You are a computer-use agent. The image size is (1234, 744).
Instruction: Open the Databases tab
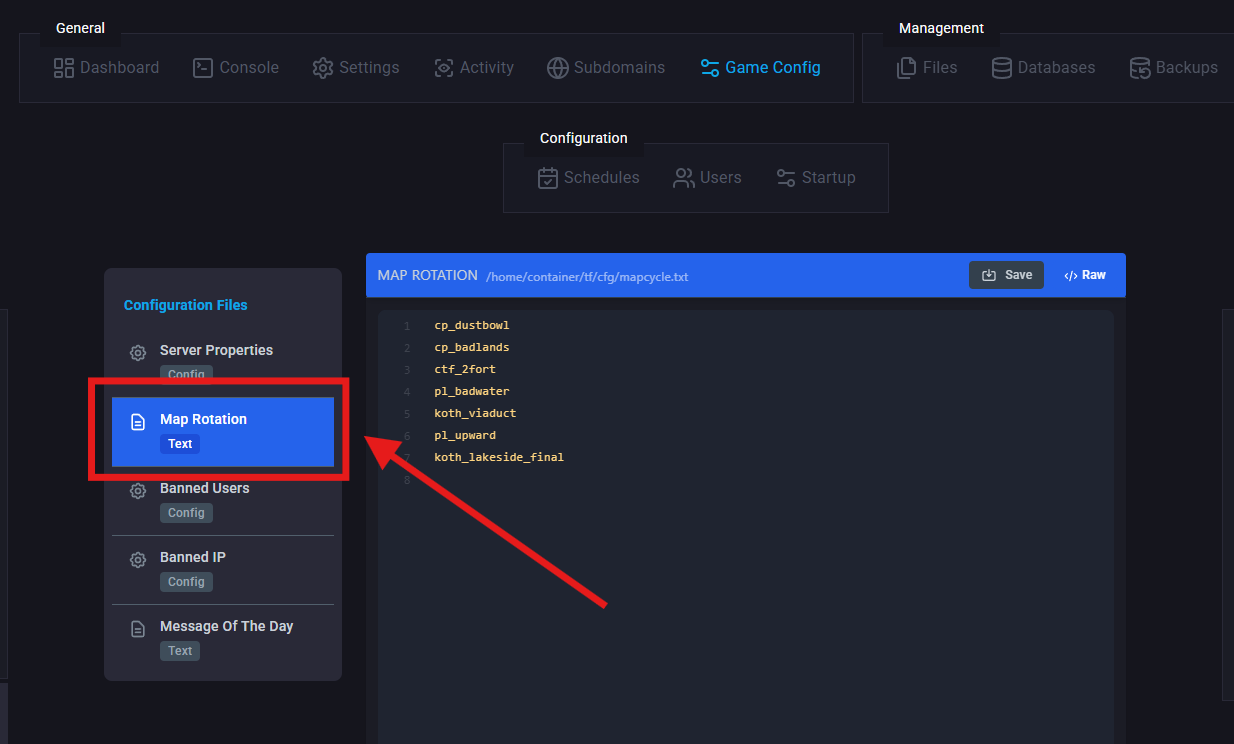coord(1043,68)
